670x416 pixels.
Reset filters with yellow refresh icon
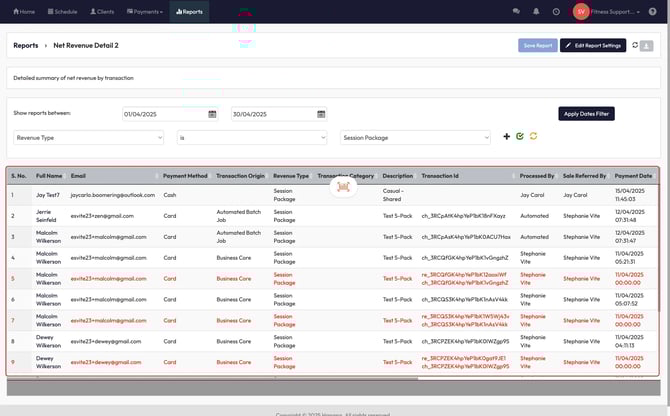tap(533, 136)
